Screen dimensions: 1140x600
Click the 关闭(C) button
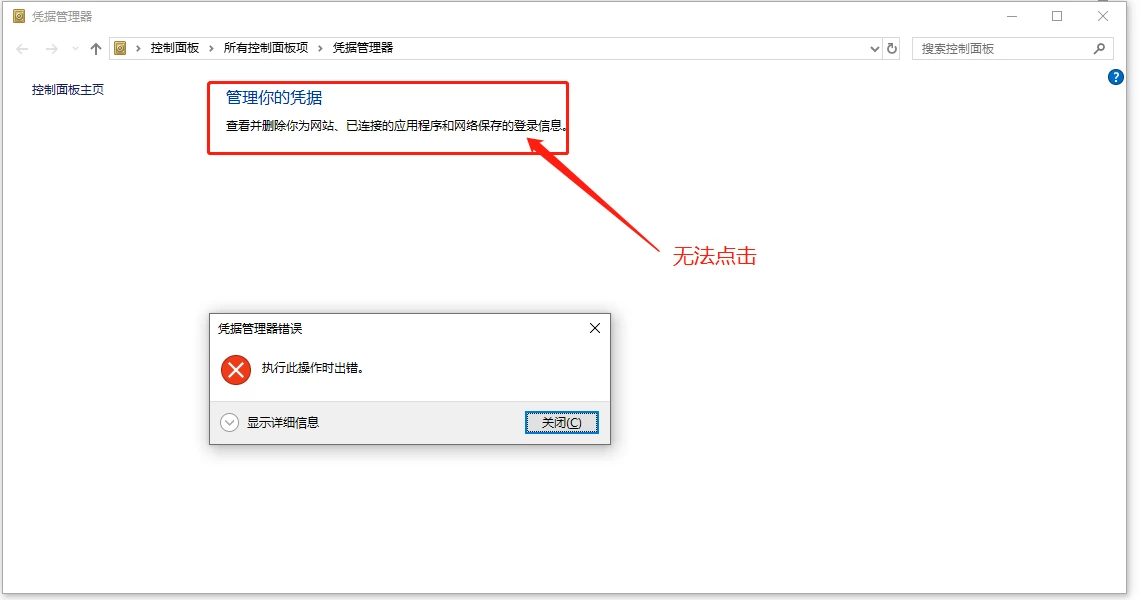(561, 423)
